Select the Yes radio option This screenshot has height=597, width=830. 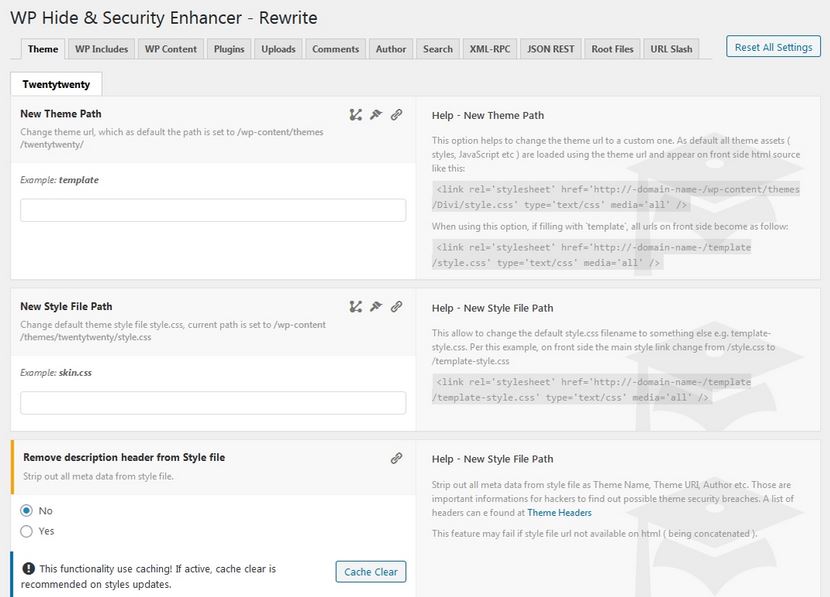(26, 531)
